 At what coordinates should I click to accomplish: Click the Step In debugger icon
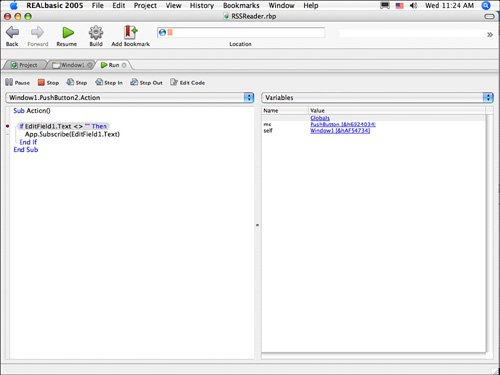tap(99, 82)
